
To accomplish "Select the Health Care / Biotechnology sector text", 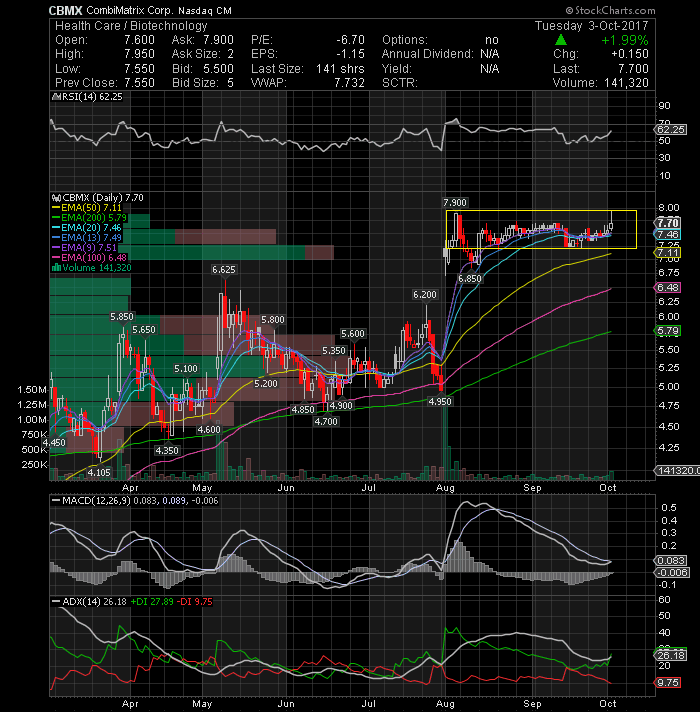I will pos(131,26).
